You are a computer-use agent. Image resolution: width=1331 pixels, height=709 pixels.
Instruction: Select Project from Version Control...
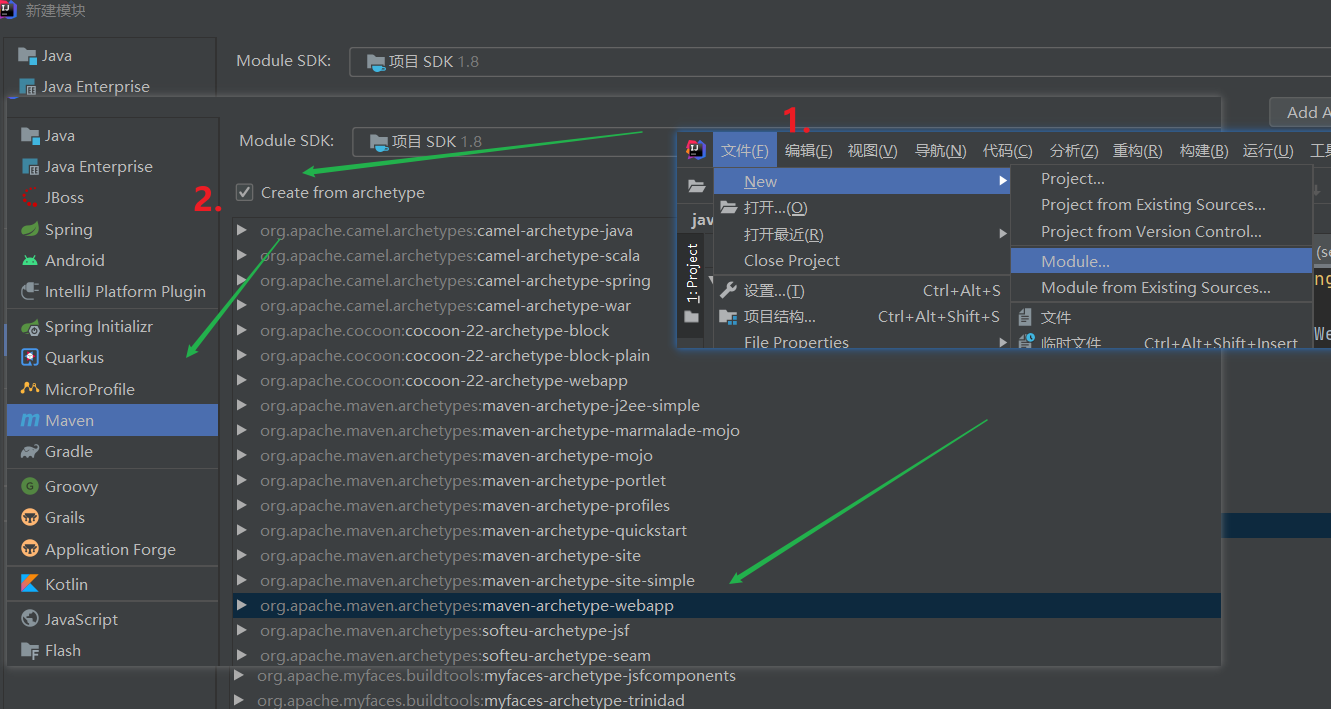pos(1161,231)
